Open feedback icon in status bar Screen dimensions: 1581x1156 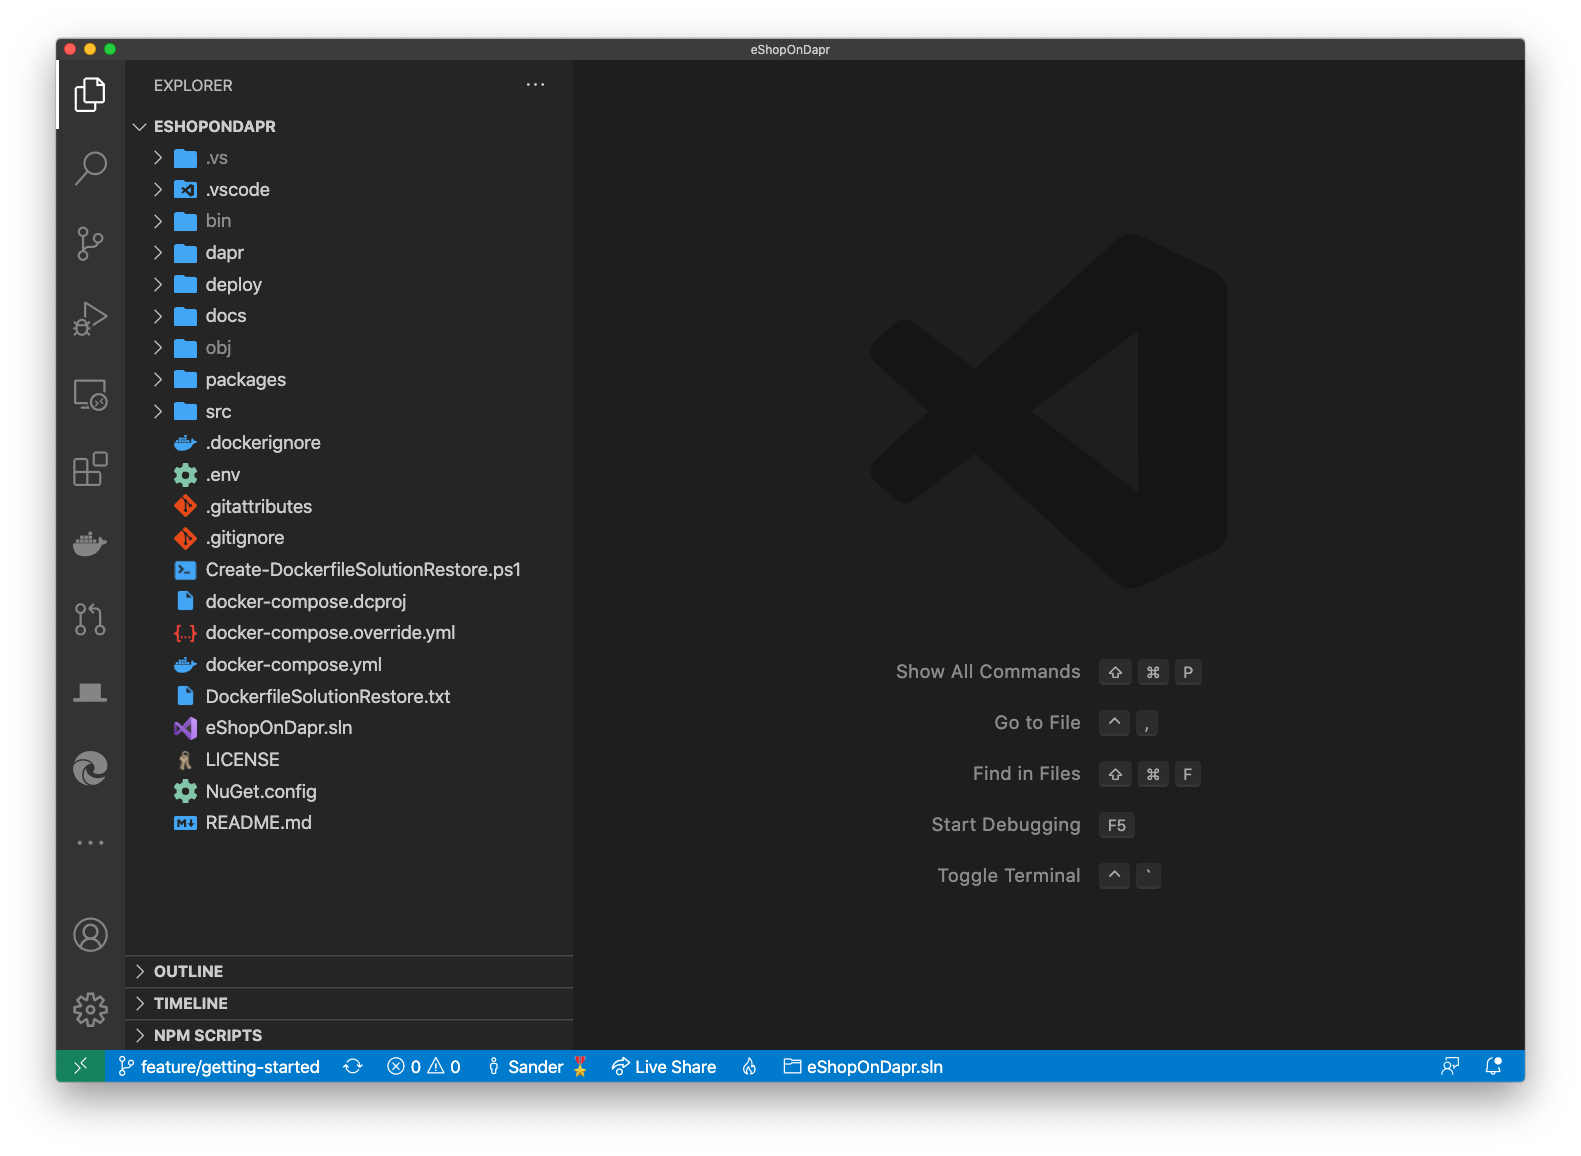(1450, 1066)
